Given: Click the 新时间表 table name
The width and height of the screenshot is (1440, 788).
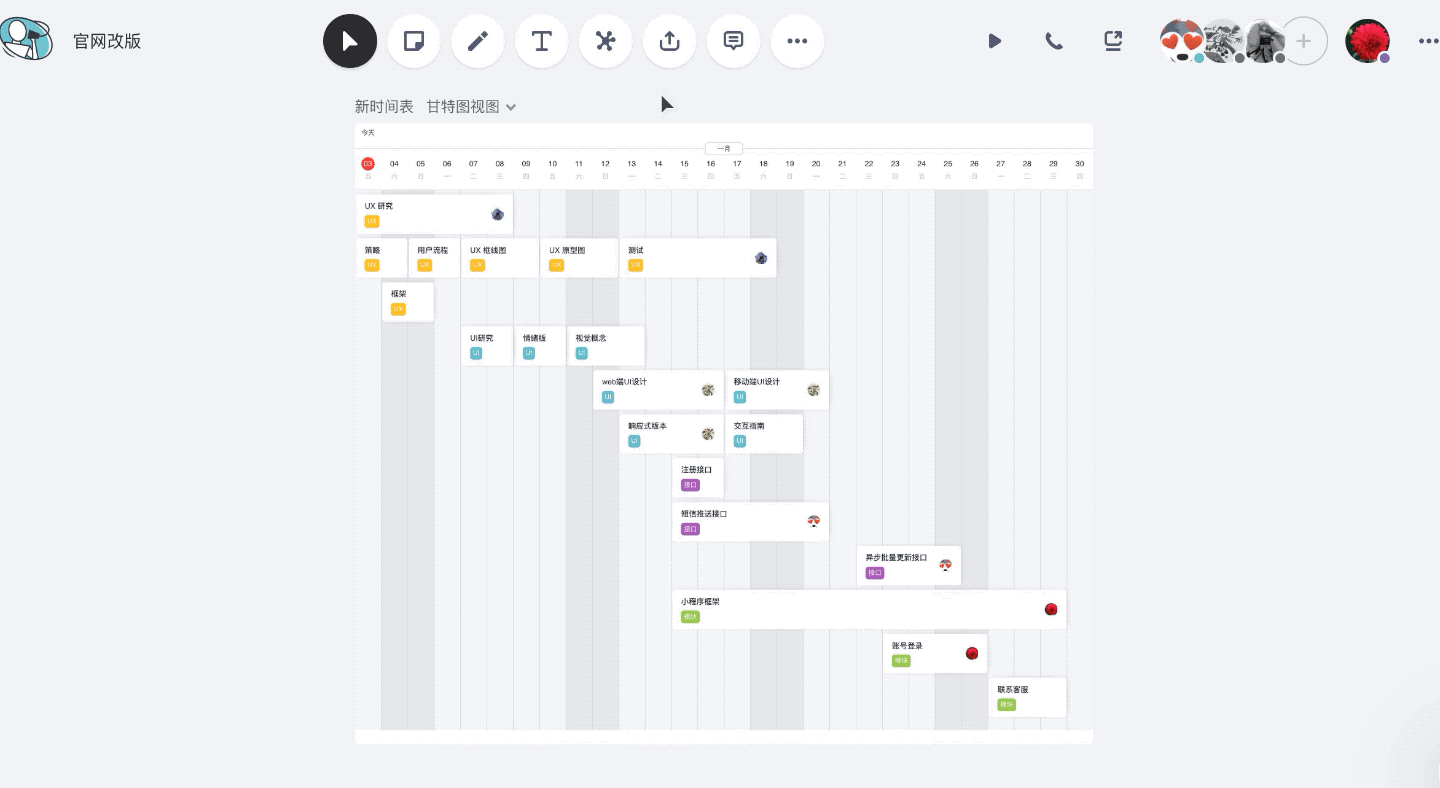Looking at the screenshot, I should pyautogui.click(x=384, y=107).
